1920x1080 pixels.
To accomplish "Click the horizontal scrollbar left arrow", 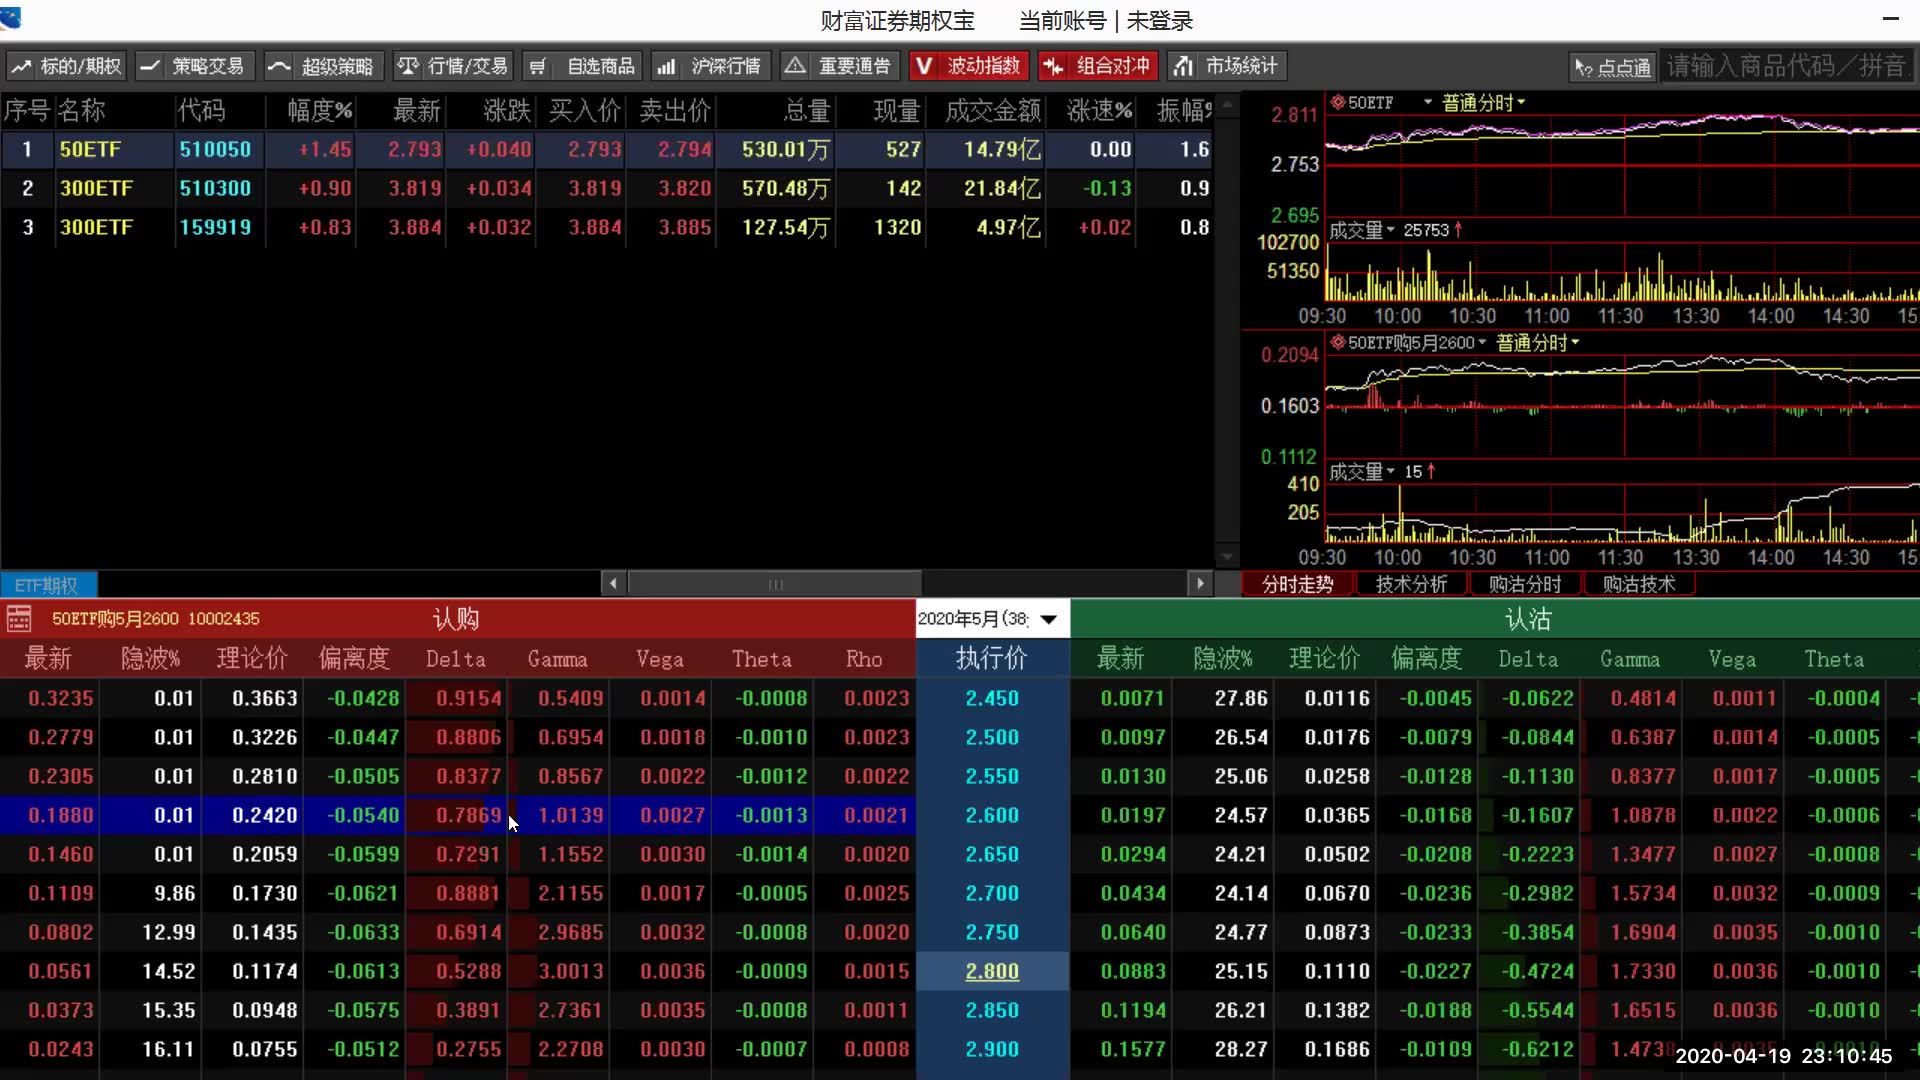I will click(613, 583).
